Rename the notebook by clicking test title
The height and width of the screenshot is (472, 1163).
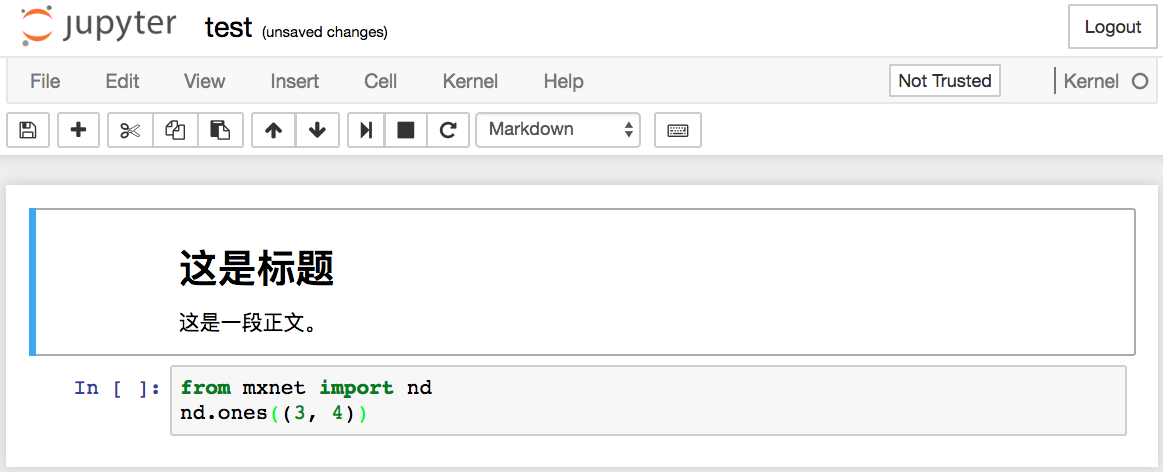(x=228, y=28)
